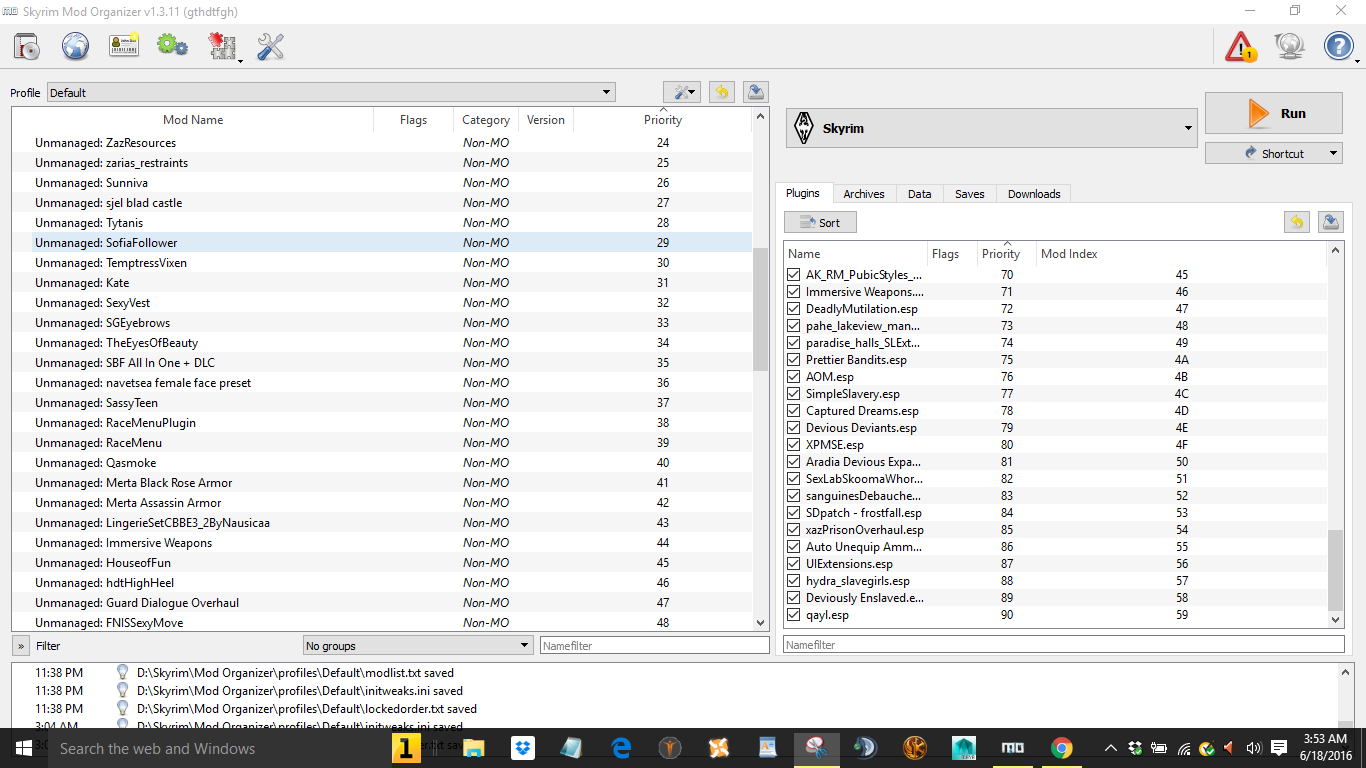
Task: Show hidden system tray icons
Action: (1111, 748)
